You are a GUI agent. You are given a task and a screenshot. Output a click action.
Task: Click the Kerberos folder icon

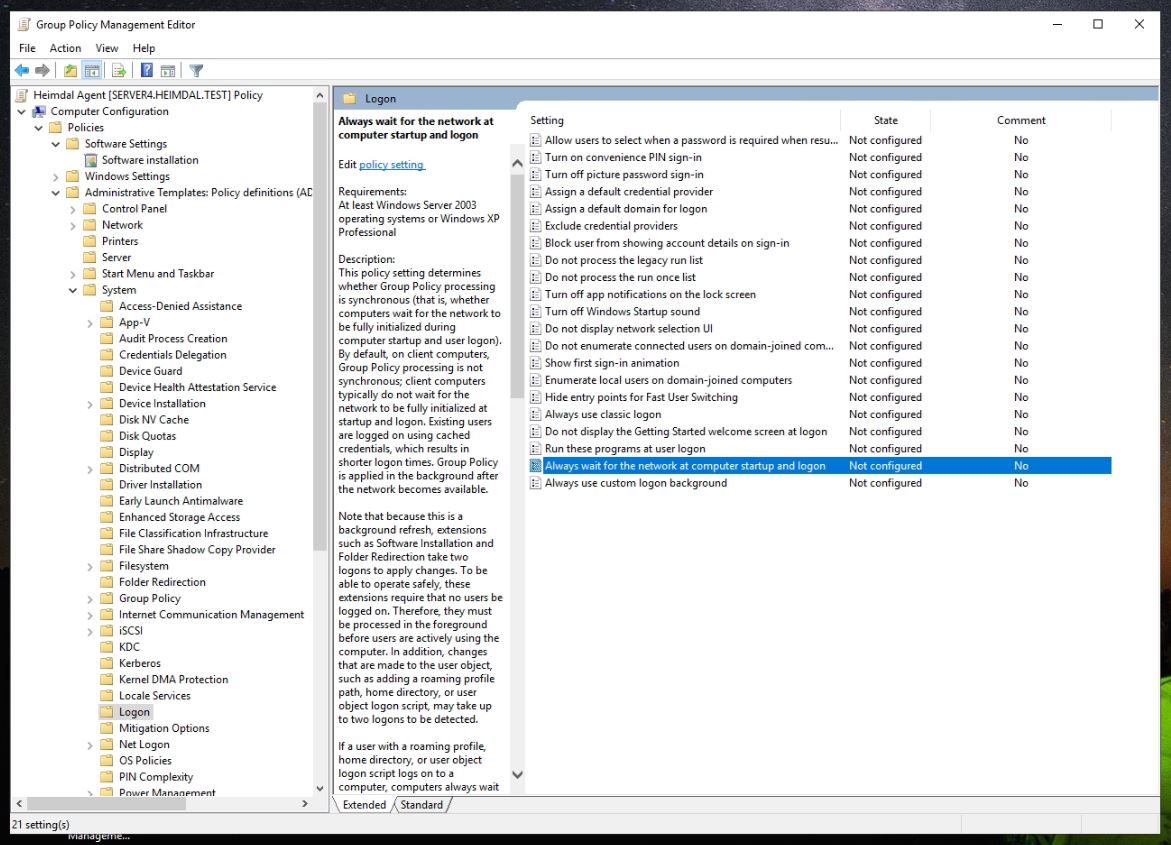[107, 663]
